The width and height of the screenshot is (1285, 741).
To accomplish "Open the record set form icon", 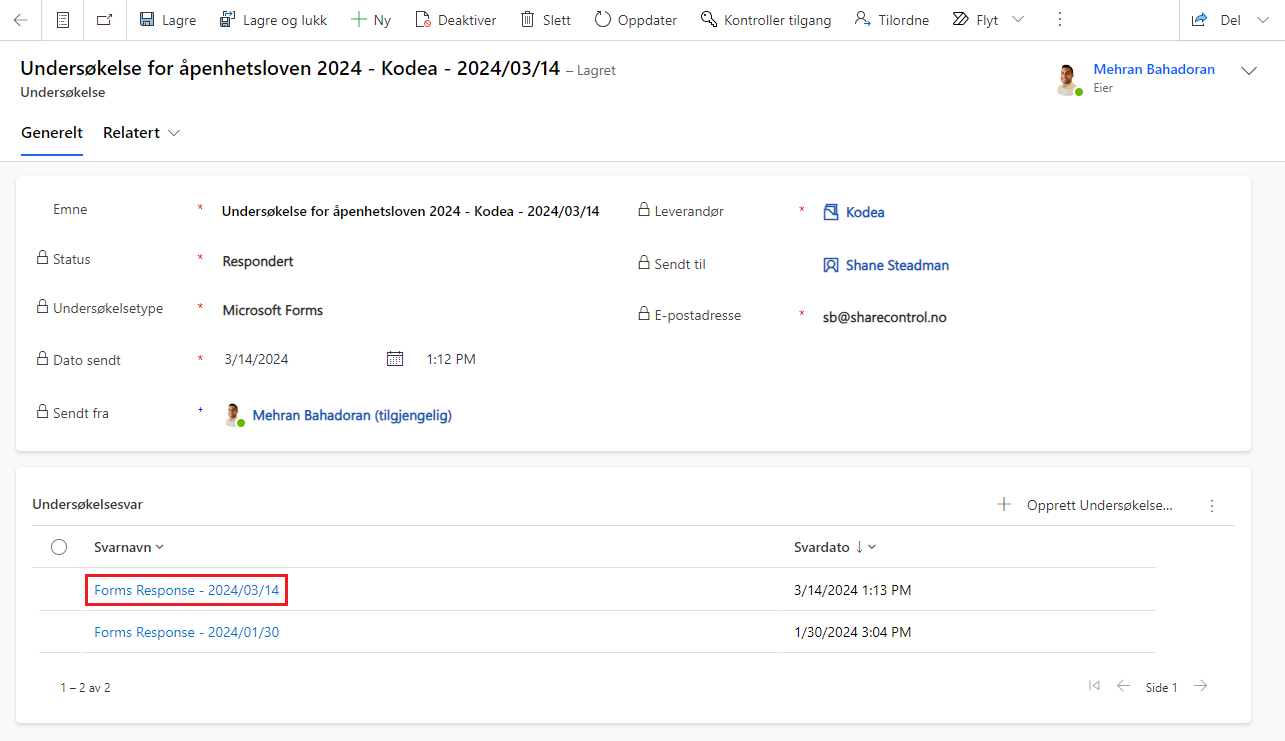I will tap(63, 20).
